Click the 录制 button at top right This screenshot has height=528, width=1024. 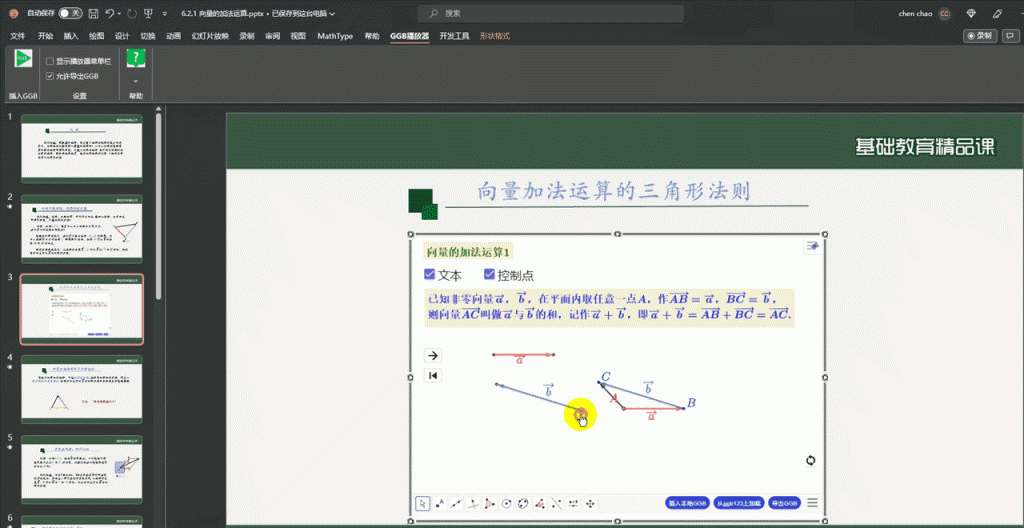(x=982, y=36)
